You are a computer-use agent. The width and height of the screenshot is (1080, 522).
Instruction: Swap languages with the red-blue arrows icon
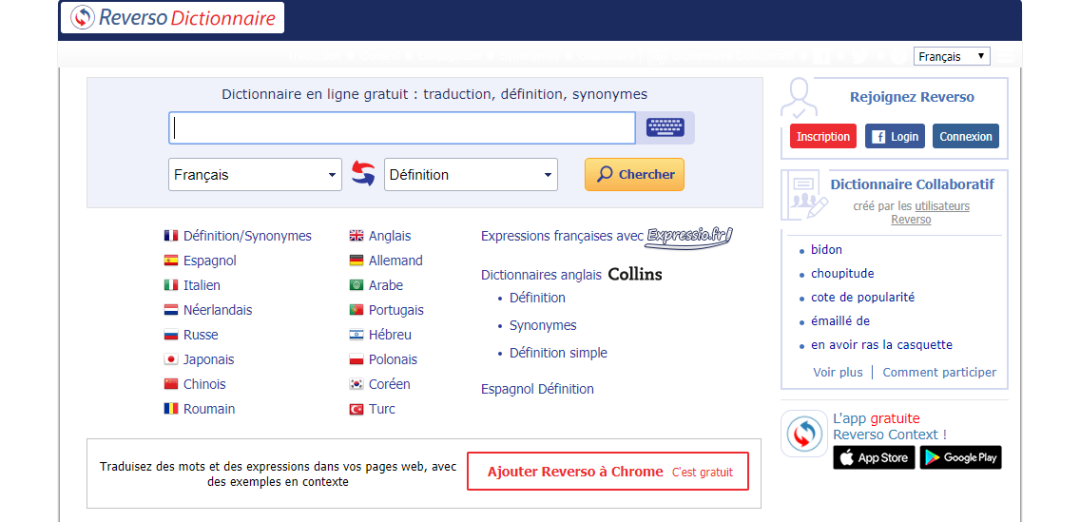point(363,174)
